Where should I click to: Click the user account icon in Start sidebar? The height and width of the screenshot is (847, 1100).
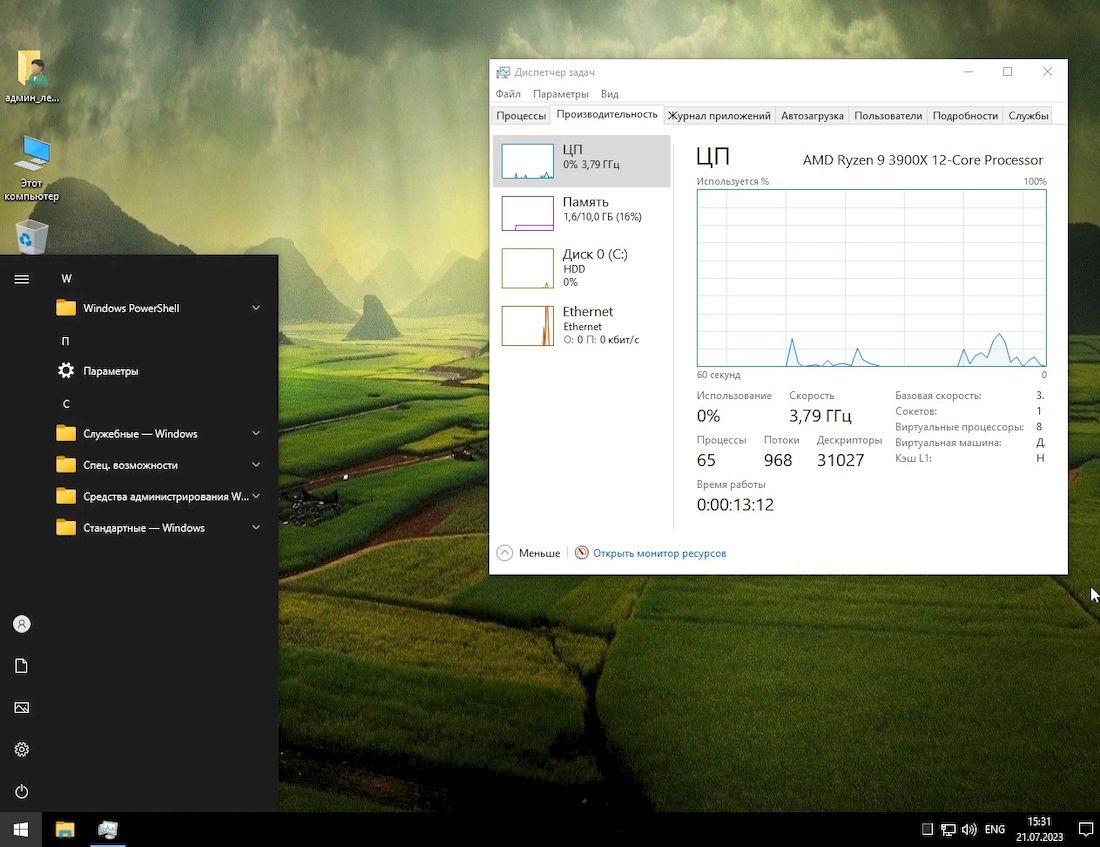22,624
